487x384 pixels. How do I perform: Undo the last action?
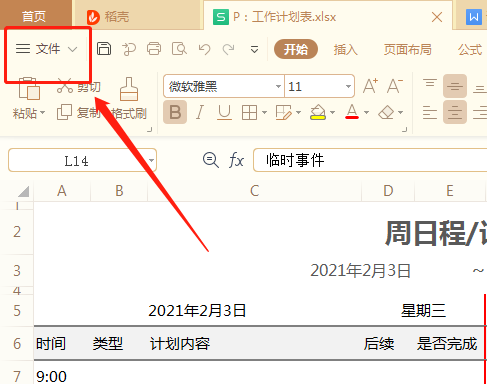(x=204, y=49)
